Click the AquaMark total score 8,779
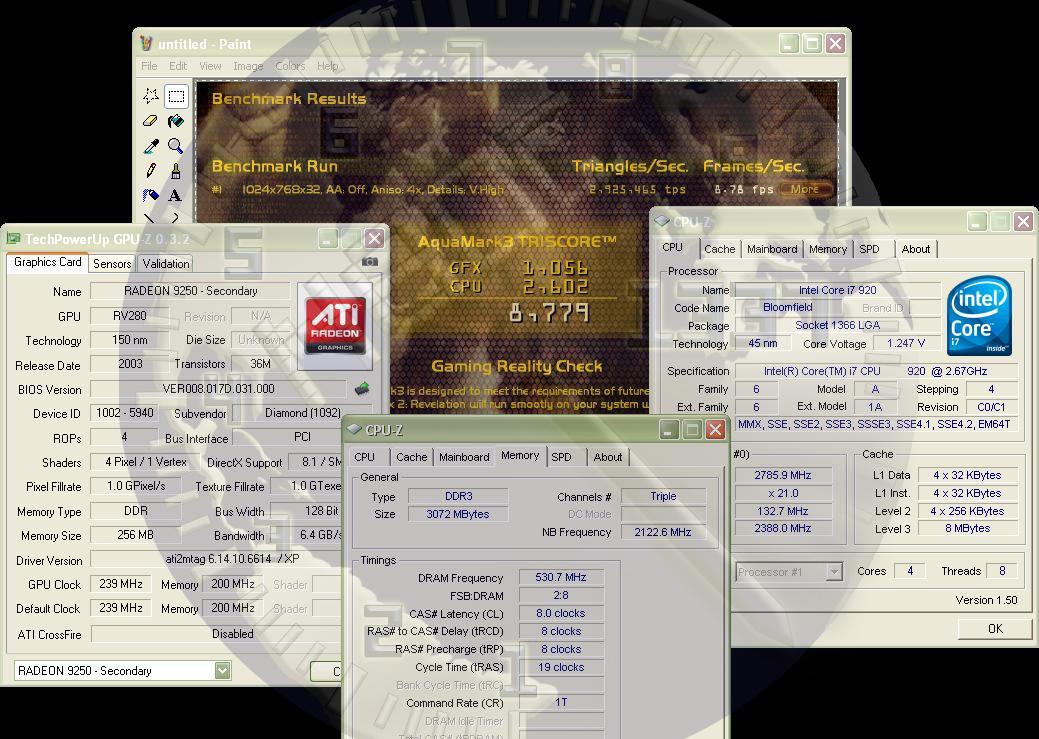Viewport: 1039px width, 739px height. 549,312
